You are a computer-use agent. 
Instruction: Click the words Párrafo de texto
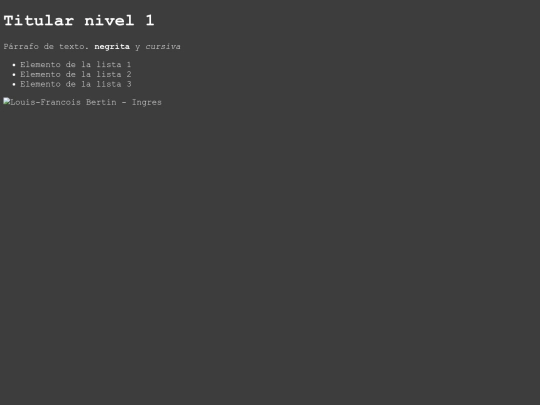(46, 46)
